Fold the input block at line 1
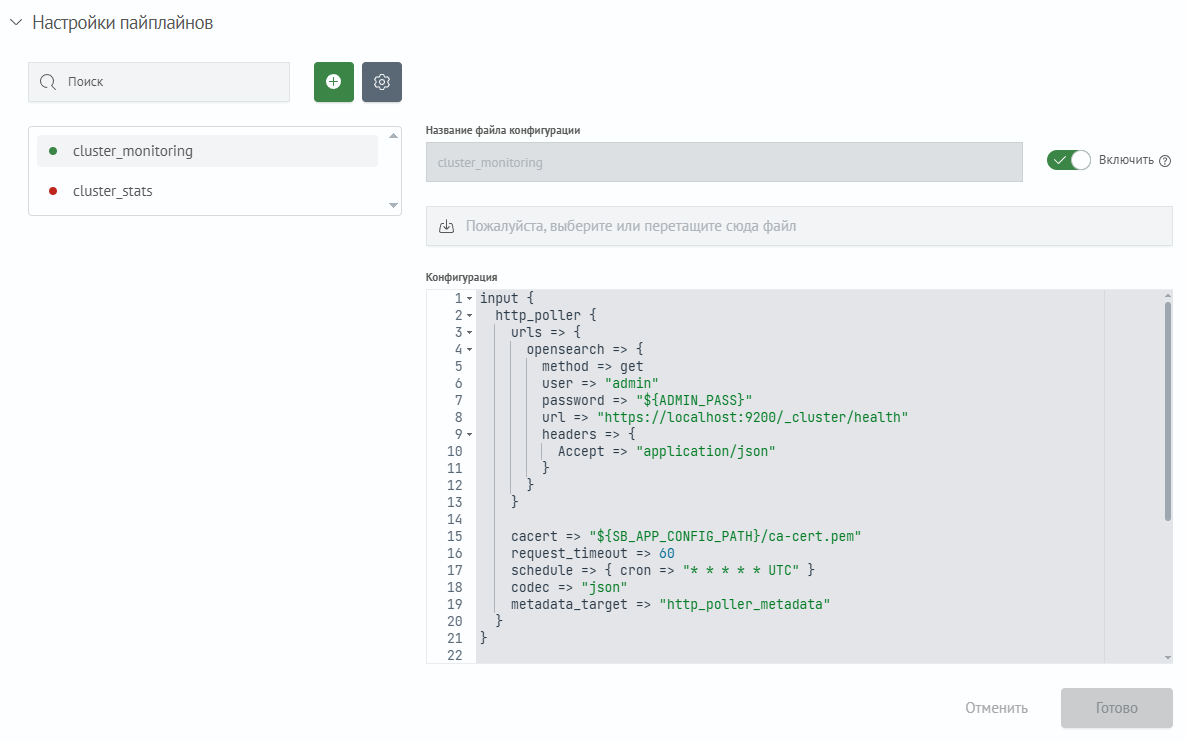Viewport: 1186px width, 741px height. coord(469,299)
